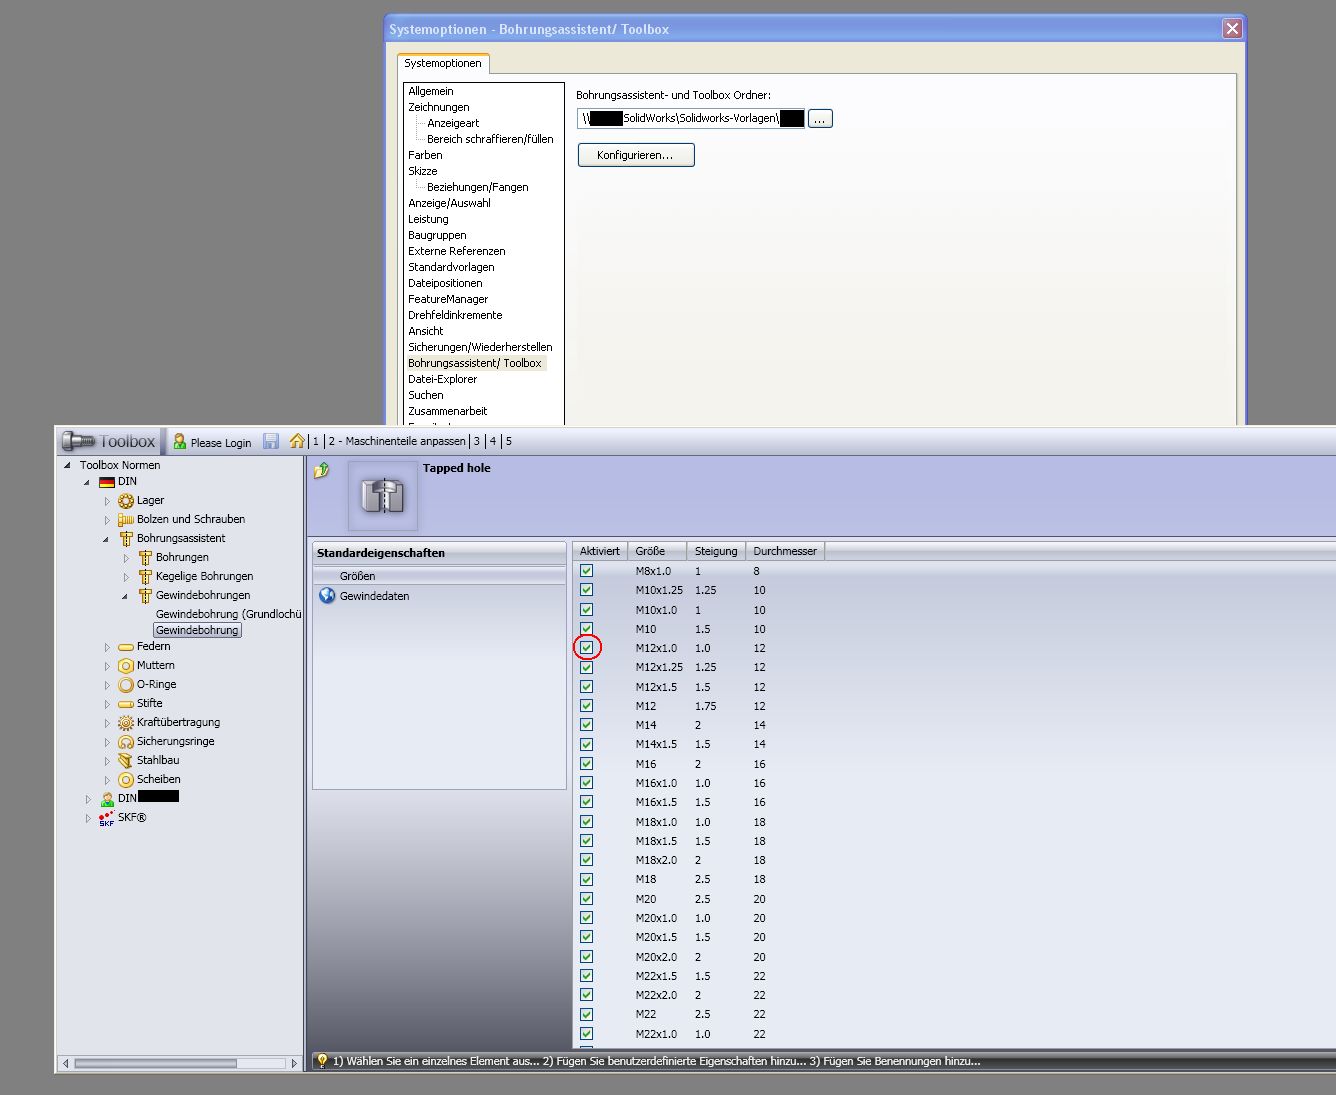The image size is (1336, 1095).
Task: Open the Systemoptionen tab
Action: pyautogui.click(x=443, y=63)
